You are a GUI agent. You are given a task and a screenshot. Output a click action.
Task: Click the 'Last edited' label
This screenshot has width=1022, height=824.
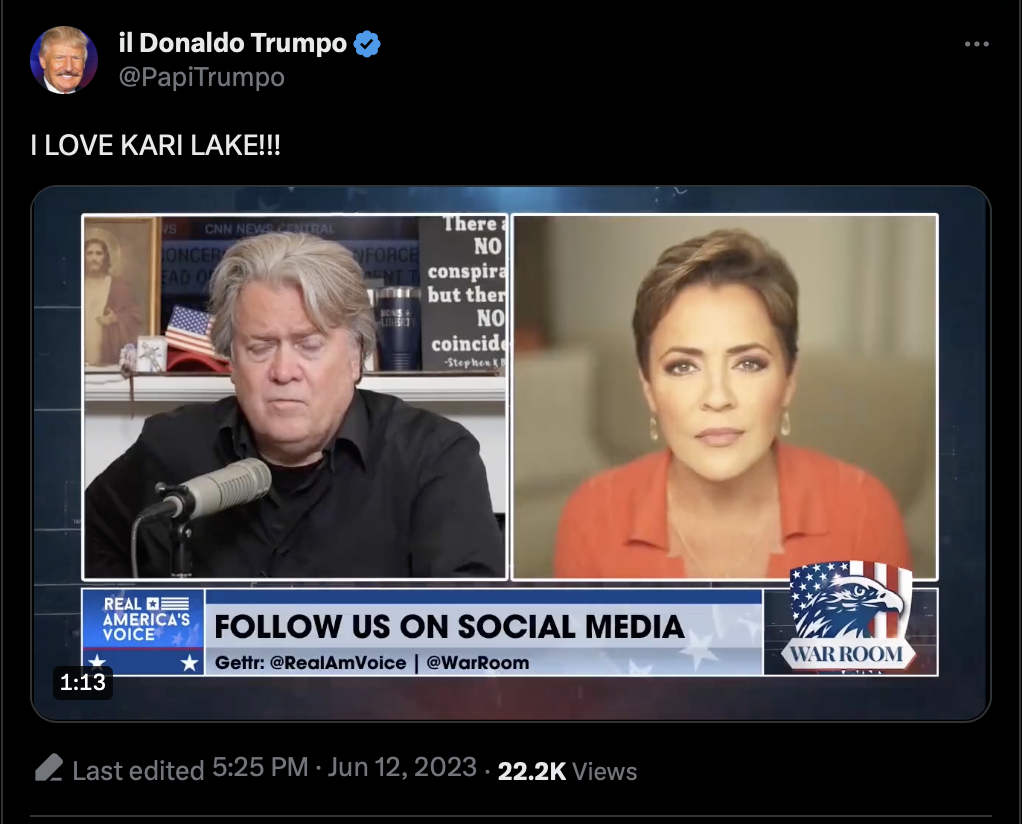138,771
